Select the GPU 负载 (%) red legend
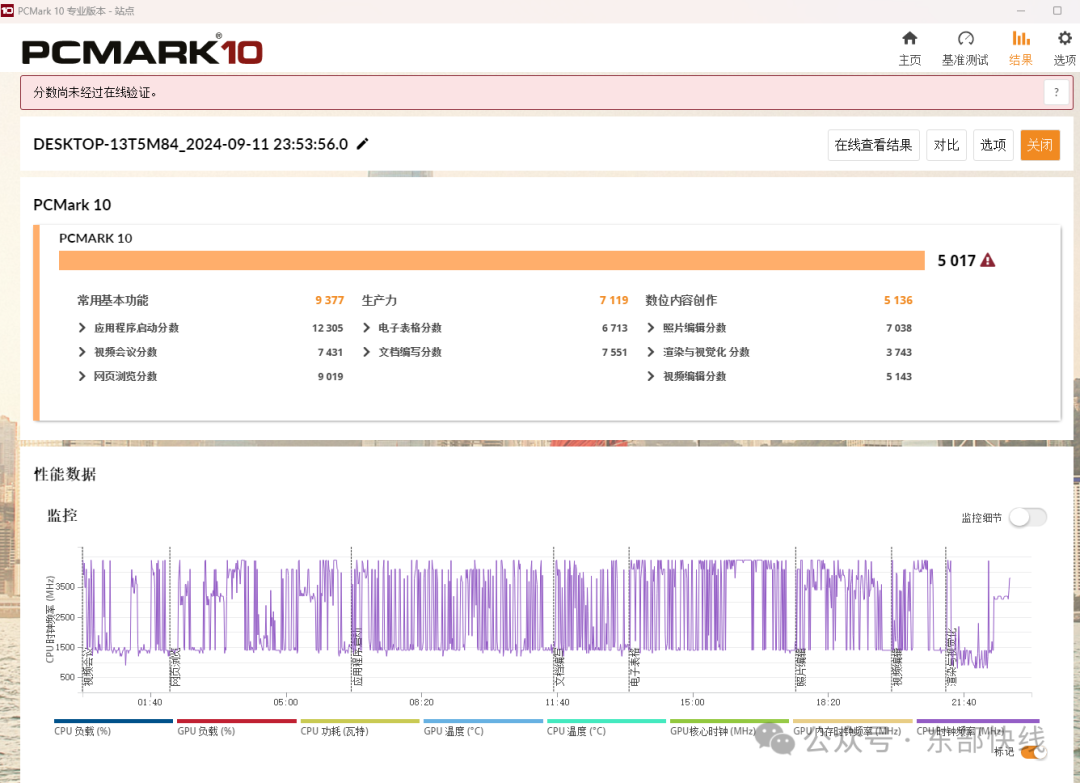The height and width of the screenshot is (783, 1080). point(236,727)
